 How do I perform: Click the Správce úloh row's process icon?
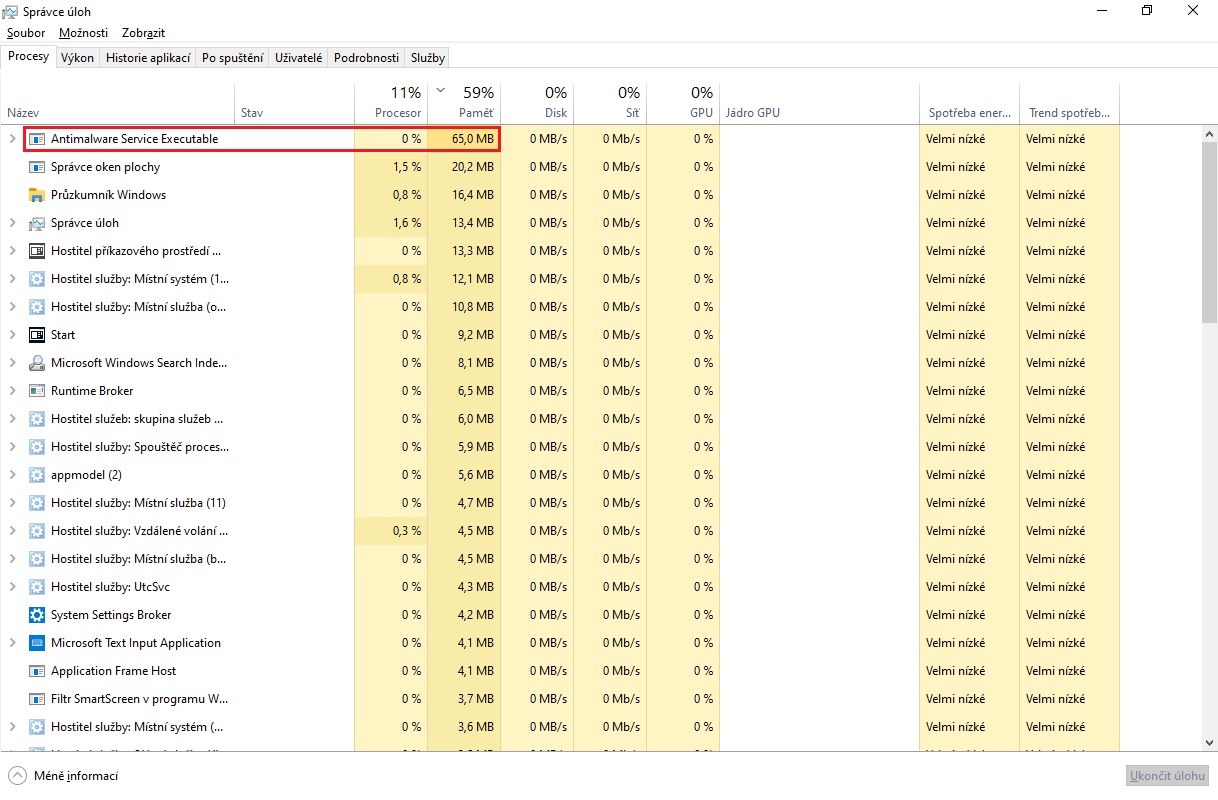coord(37,223)
